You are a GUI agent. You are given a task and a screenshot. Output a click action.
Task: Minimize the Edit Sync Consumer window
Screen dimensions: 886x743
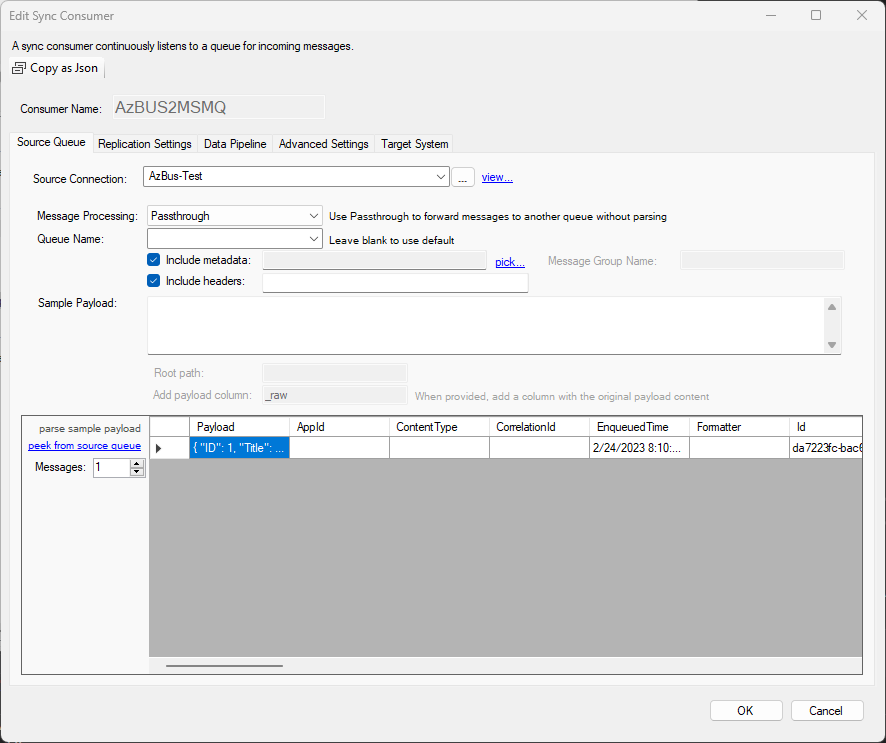tap(771, 15)
